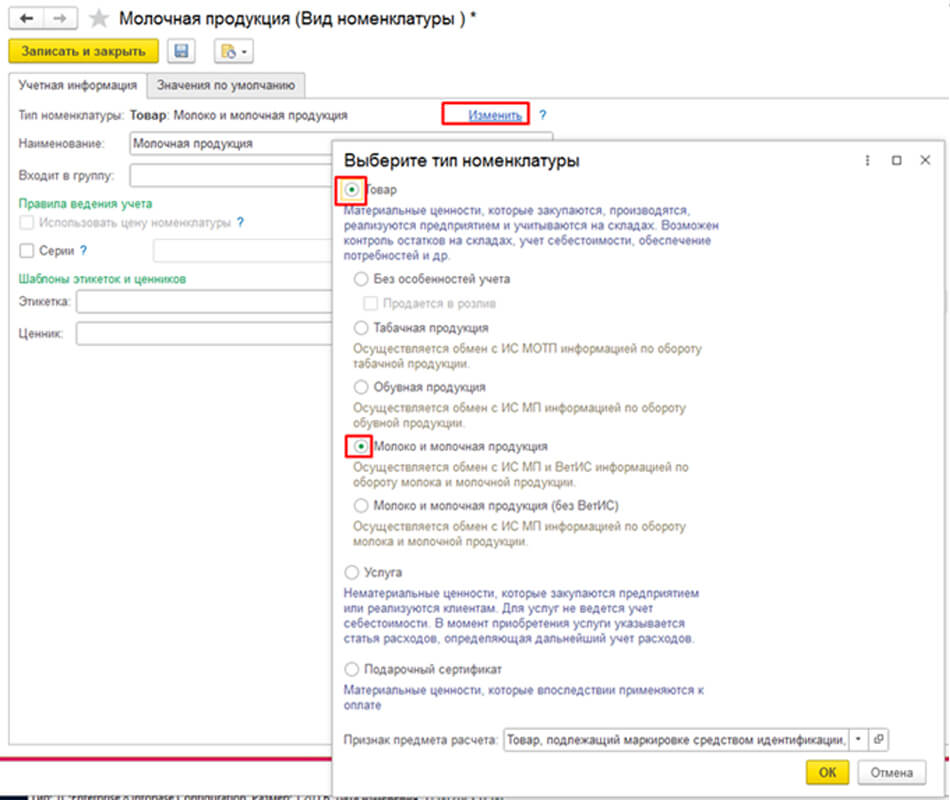Click the 'Отмена' button

pyautogui.click(x=890, y=772)
